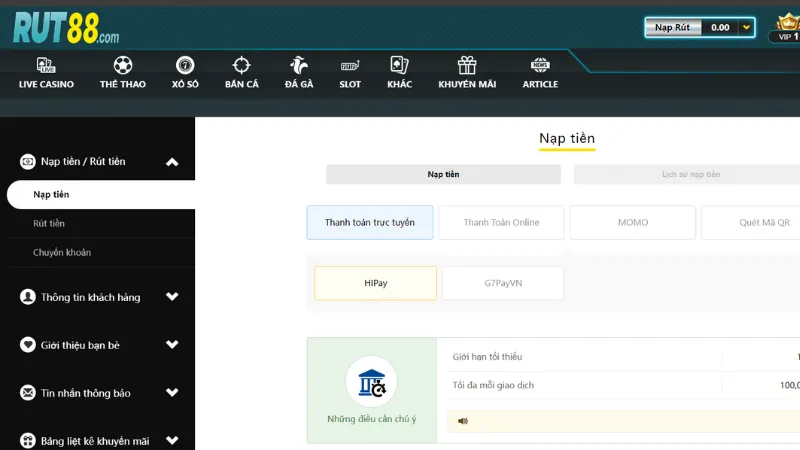800x450 pixels.
Task: Open Bắn Cá crosshair icon
Action: 241,65
